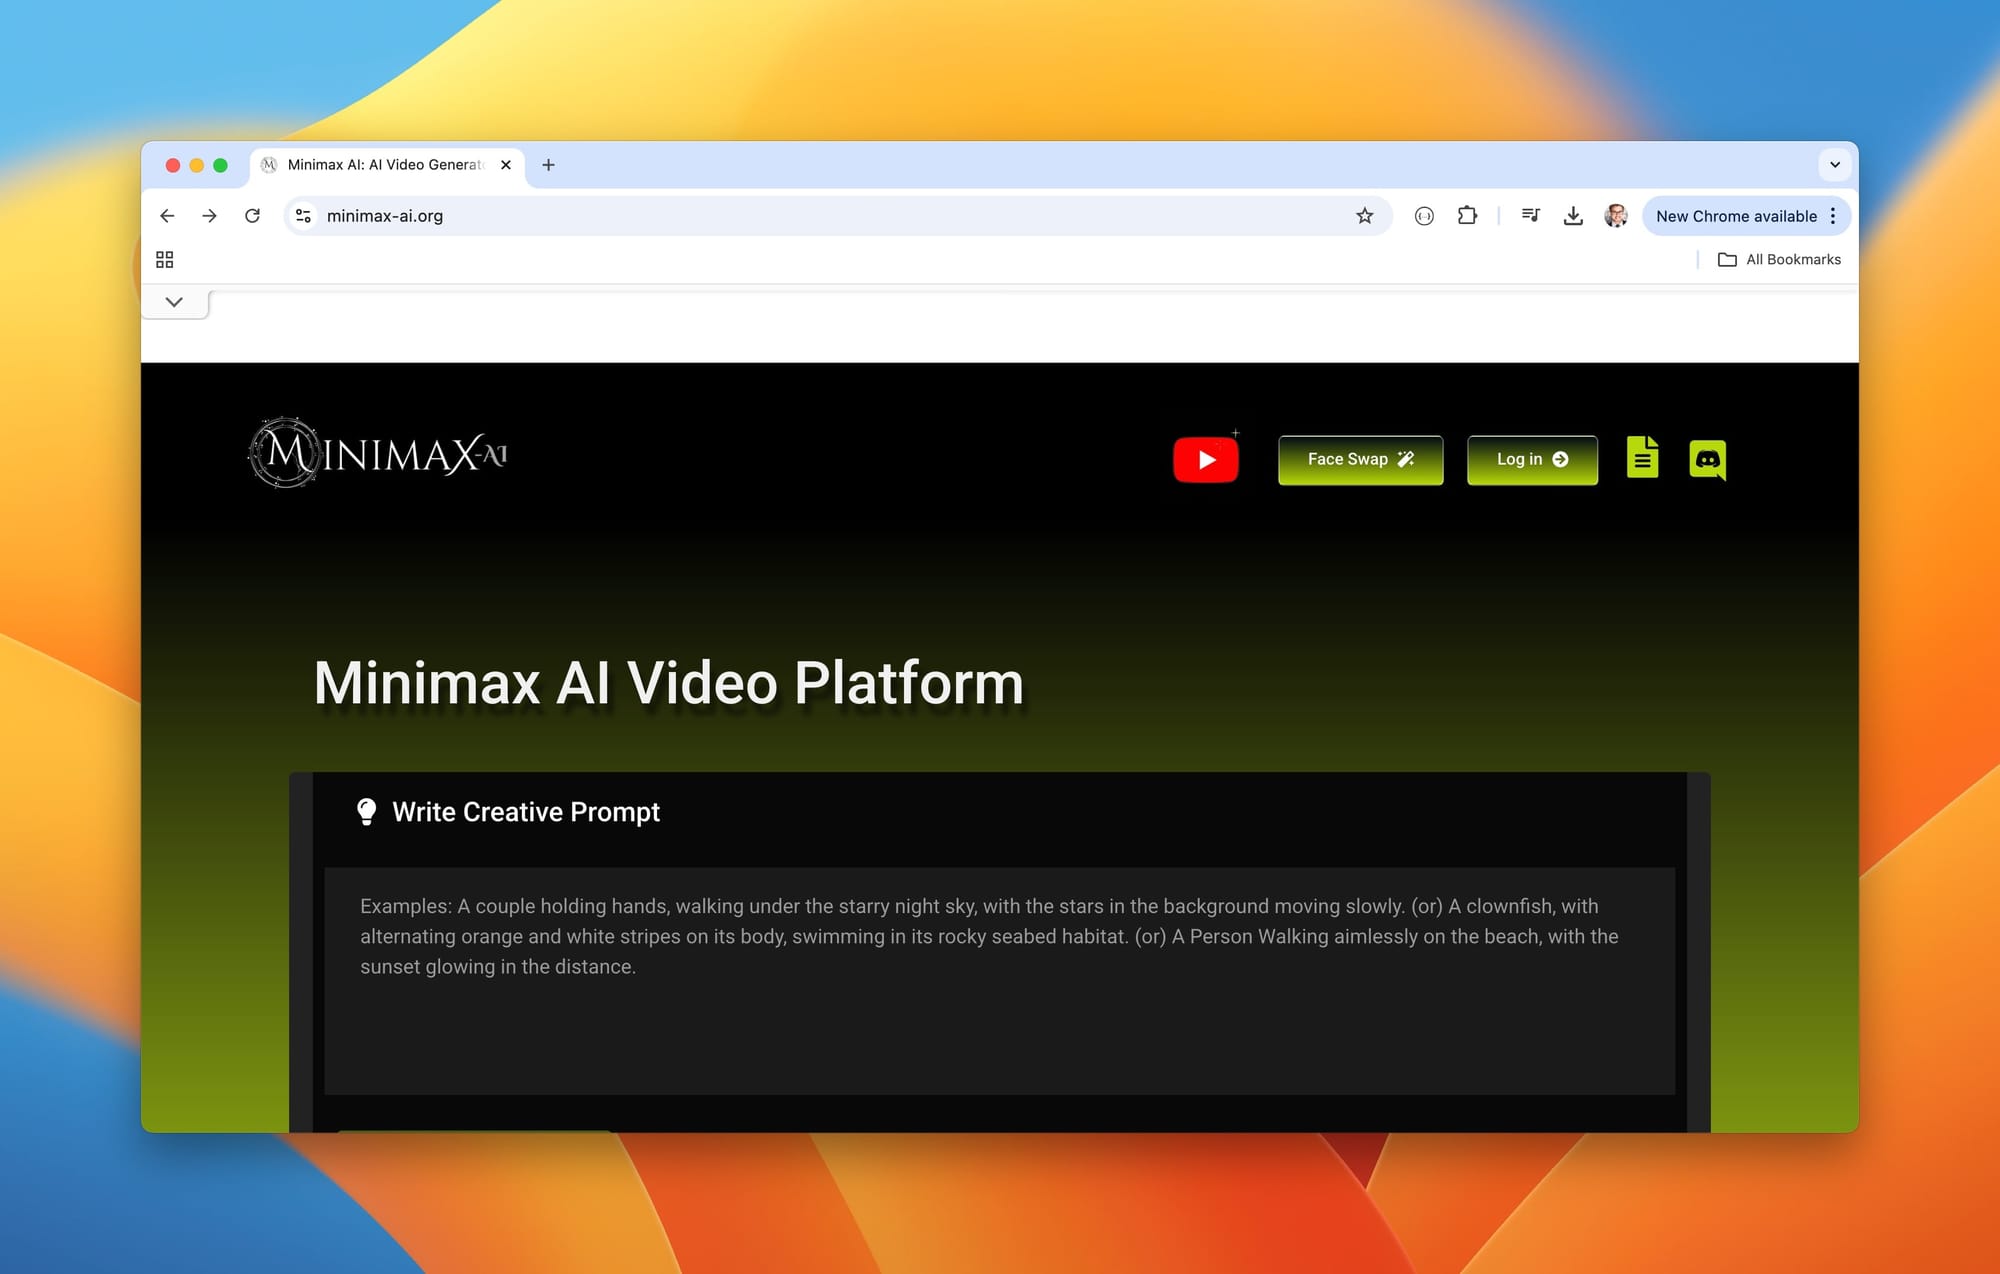The image size is (2000, 1274).
Task: Click the Minimax AI Video Platform heading
Action: [x=669, y=683]
